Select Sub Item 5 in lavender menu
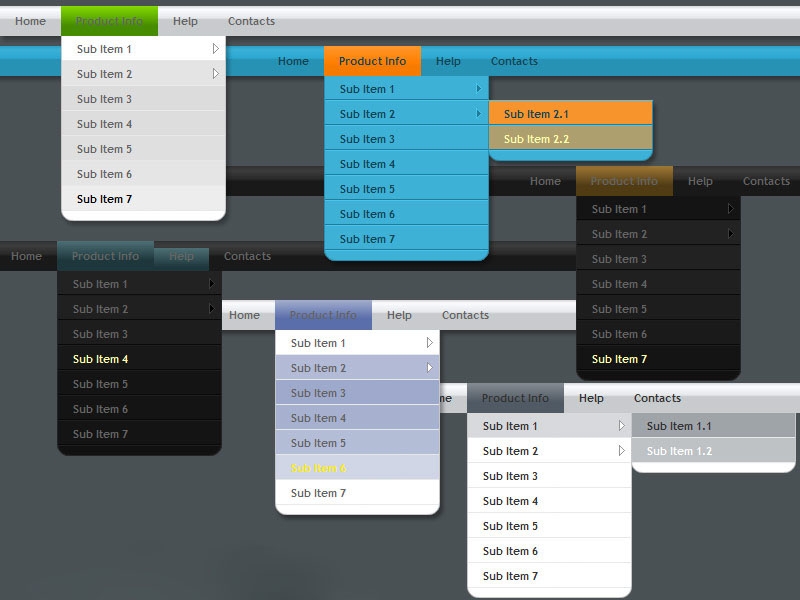The width and height of the screenshot is (800, 600). (357, 443)
